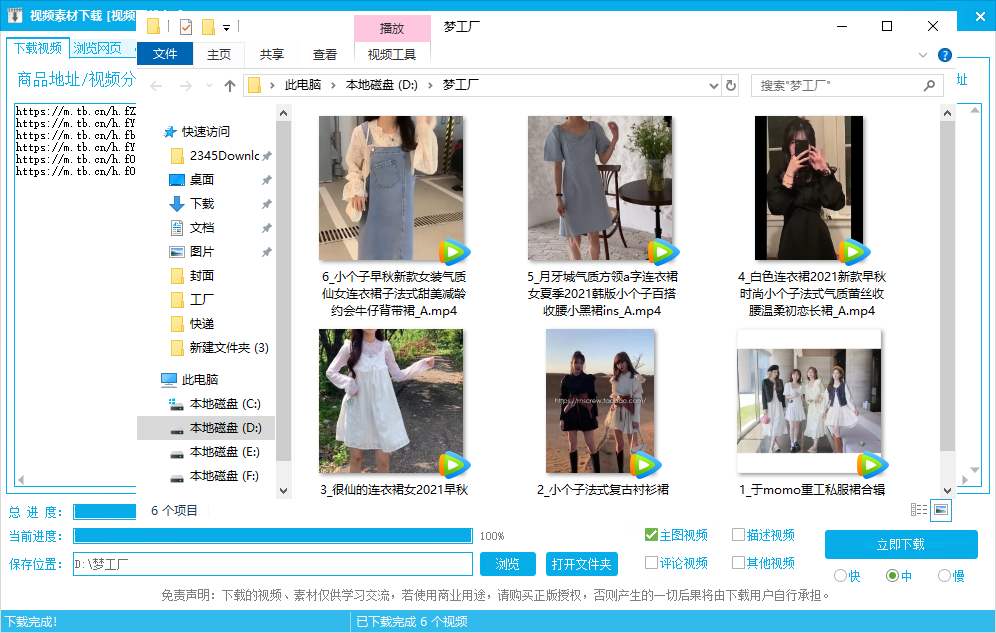The width and height of the screenshot is (996, 633).
Task: Click the up-one-level arrow in navigation bar
Action: (x=230, y=86)
